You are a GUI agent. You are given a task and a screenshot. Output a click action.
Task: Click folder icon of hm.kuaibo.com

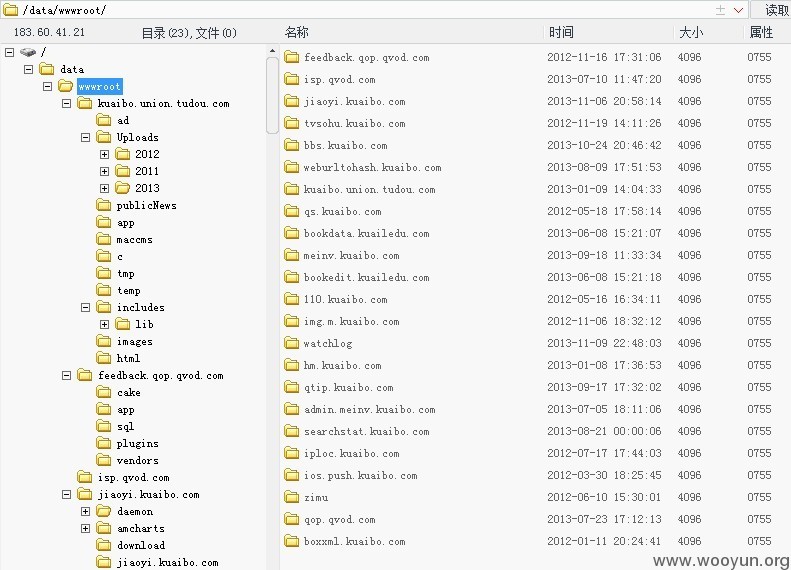click(292, 365)
